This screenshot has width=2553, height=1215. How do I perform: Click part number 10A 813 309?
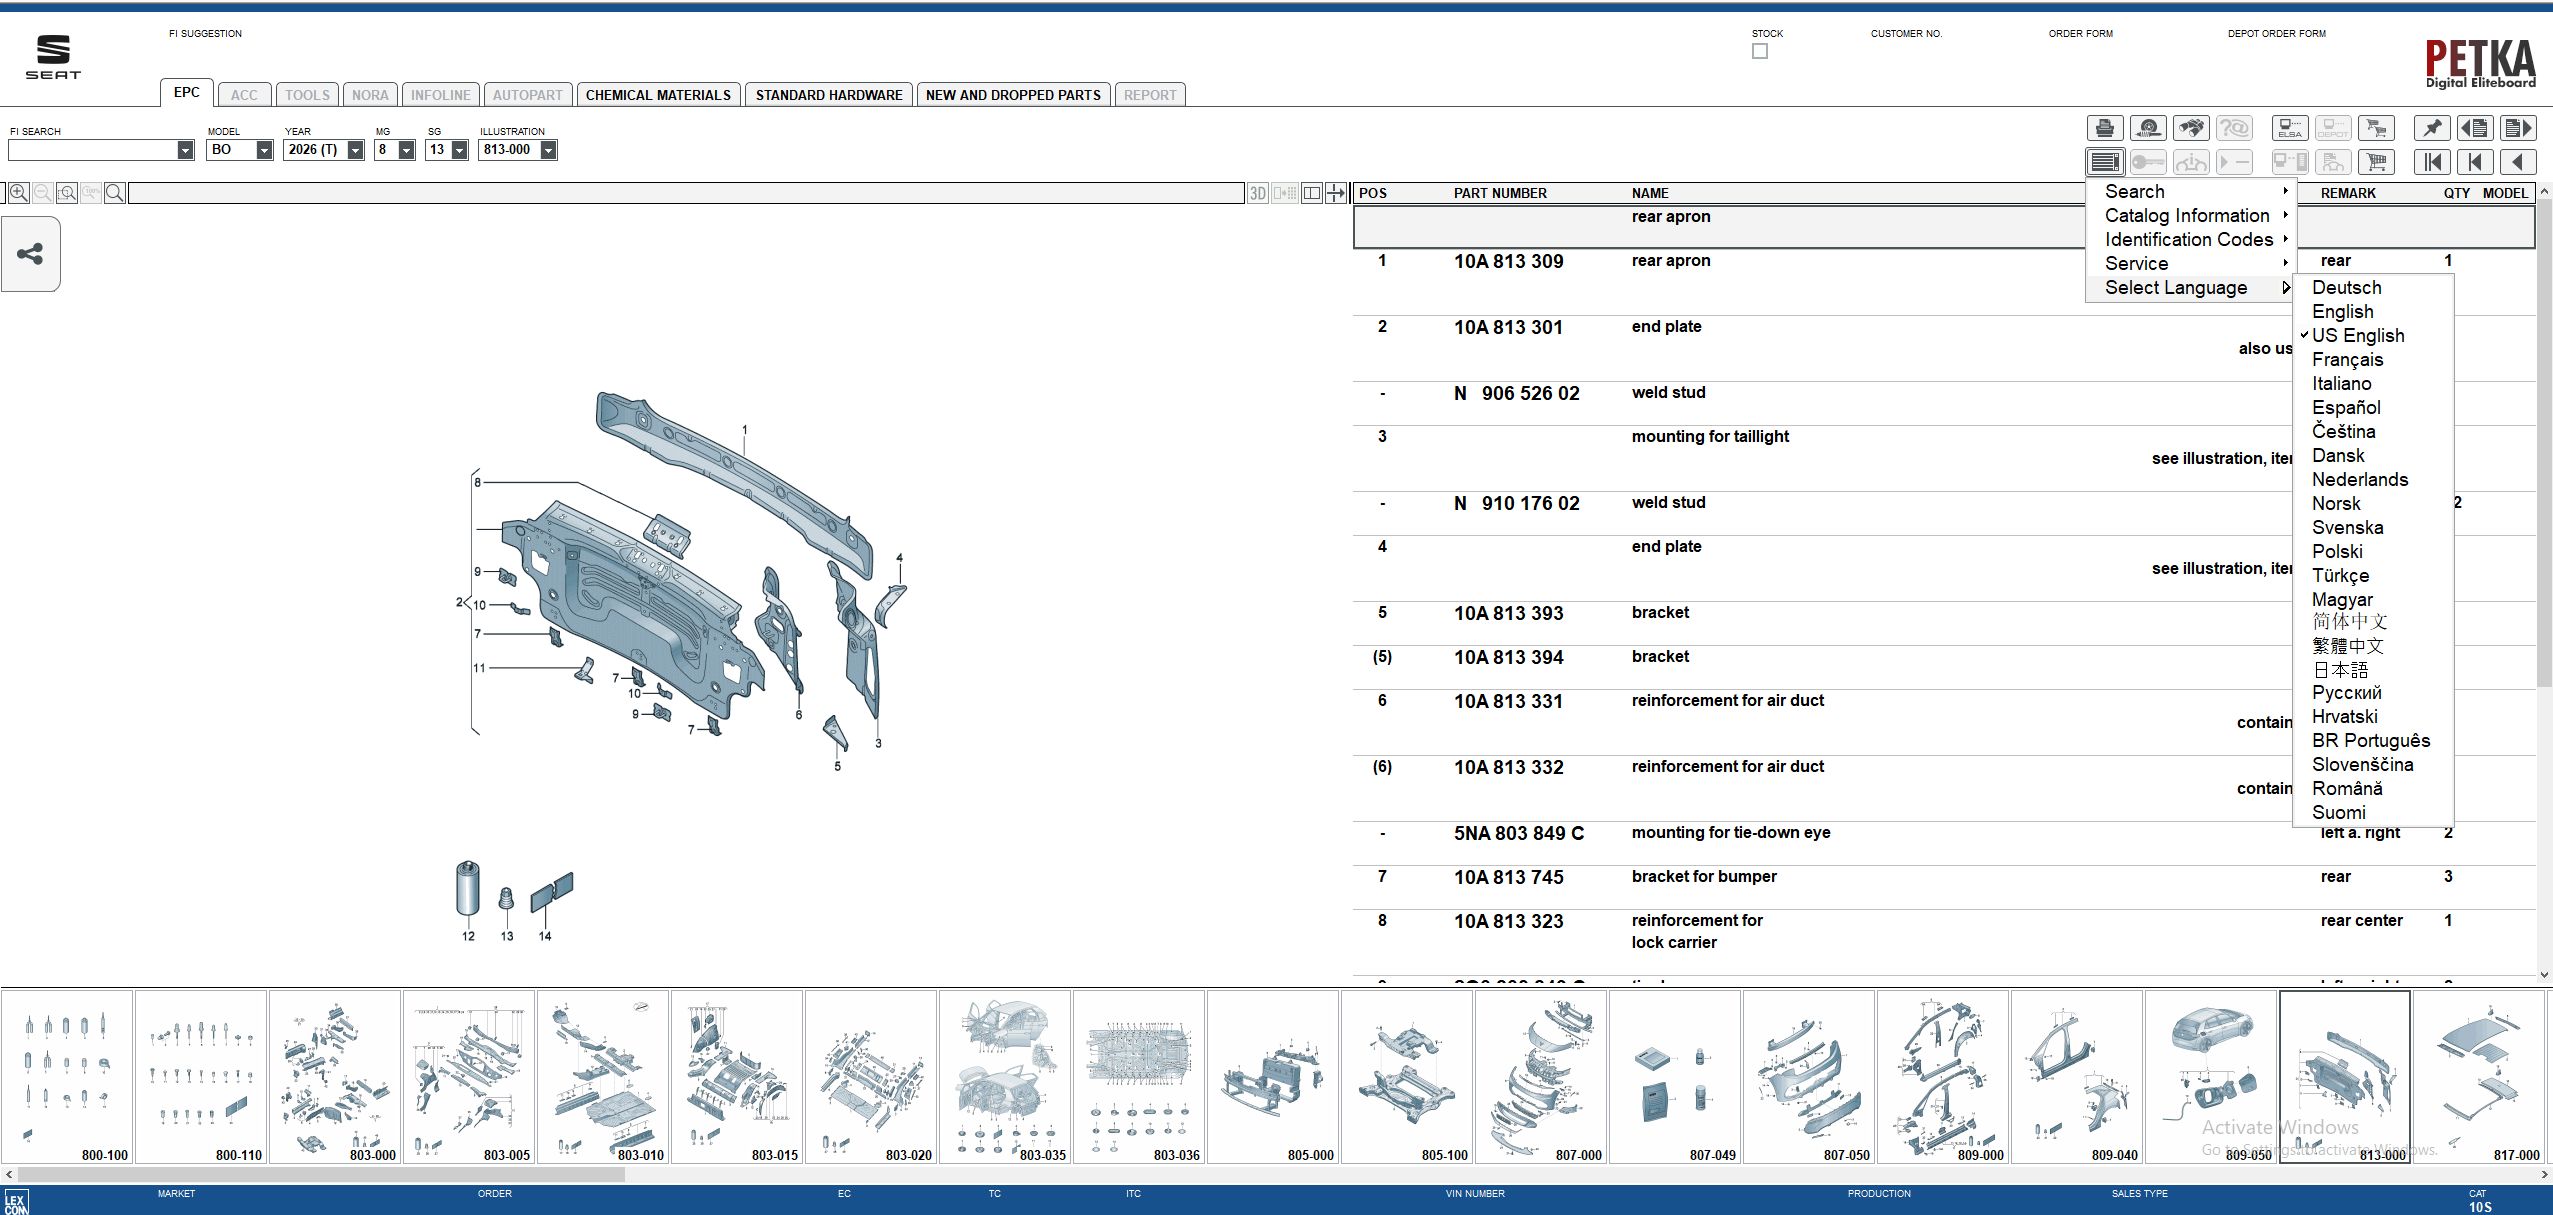click(1508, 261)
